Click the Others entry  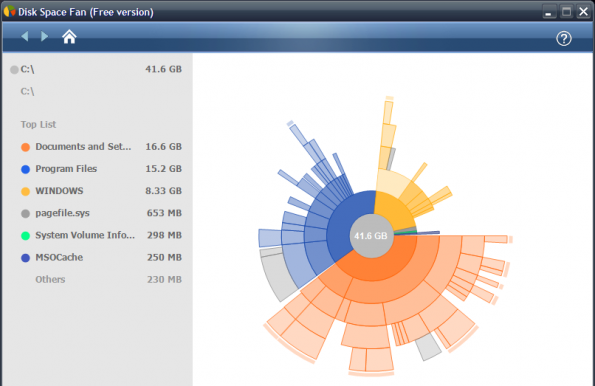coord(101,280)
